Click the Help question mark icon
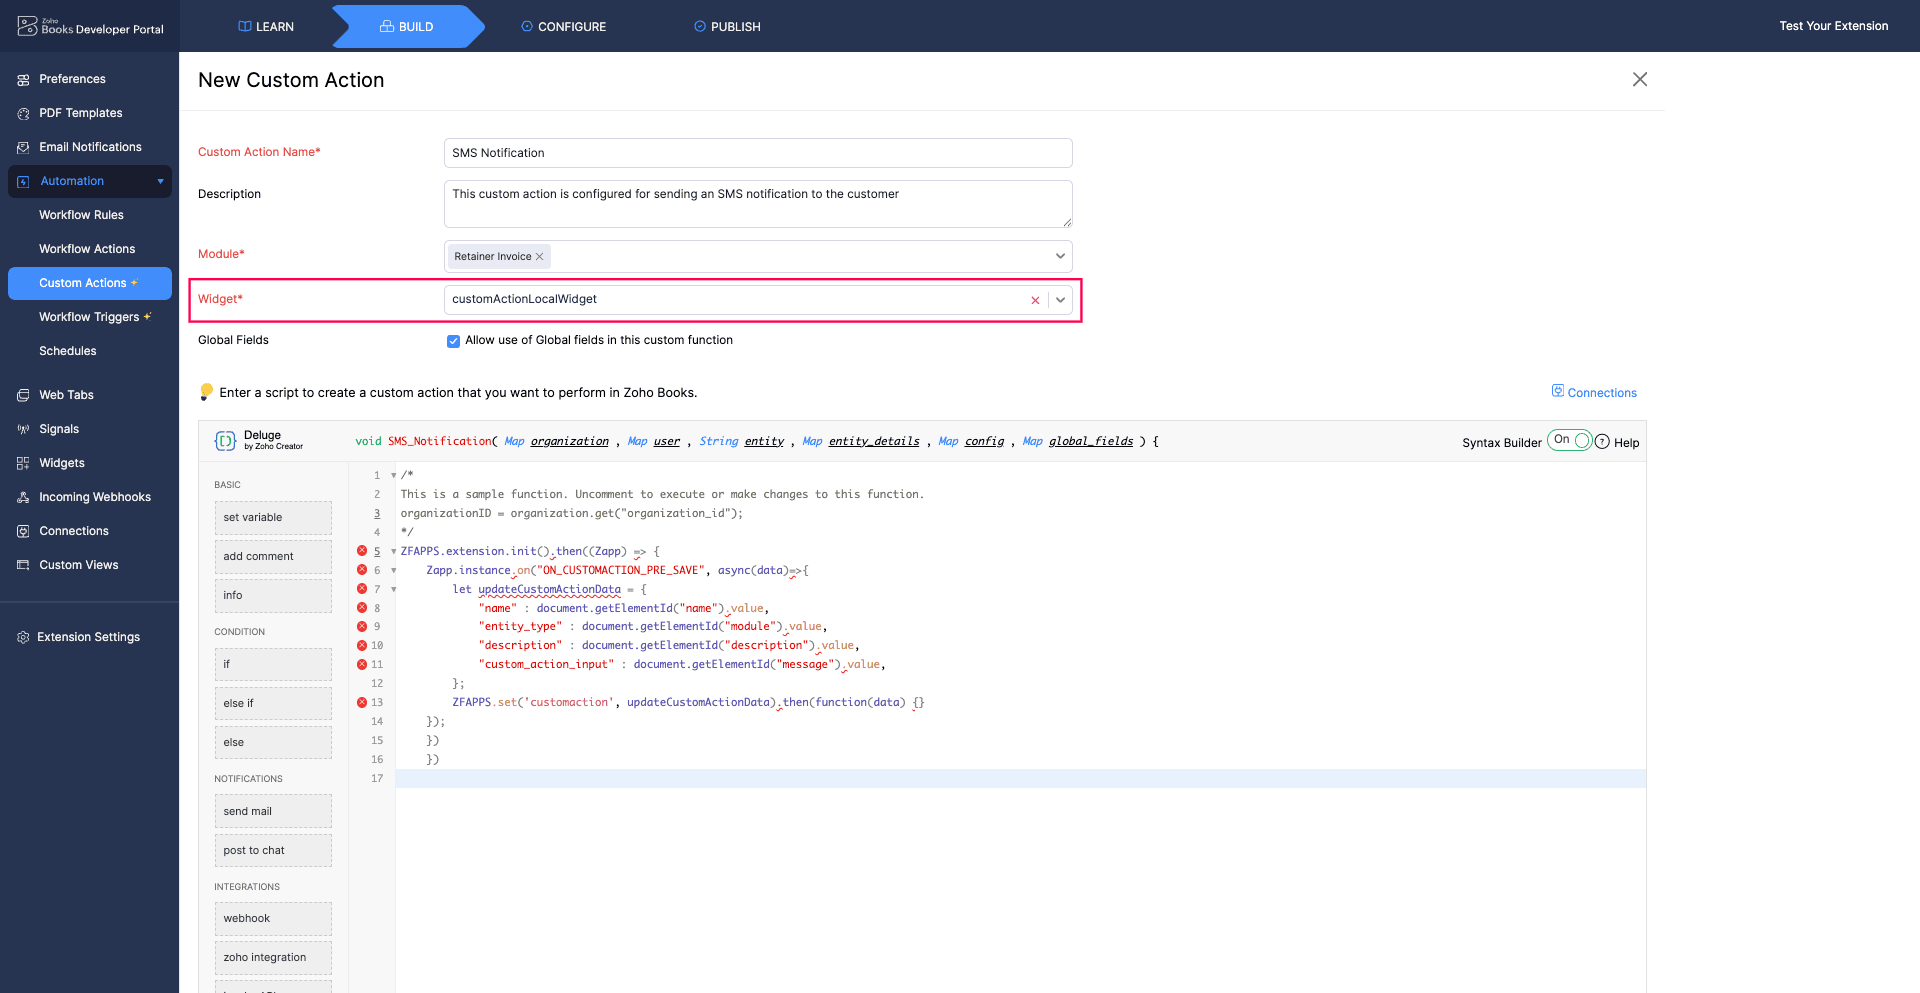 [x=1602, y=442]
